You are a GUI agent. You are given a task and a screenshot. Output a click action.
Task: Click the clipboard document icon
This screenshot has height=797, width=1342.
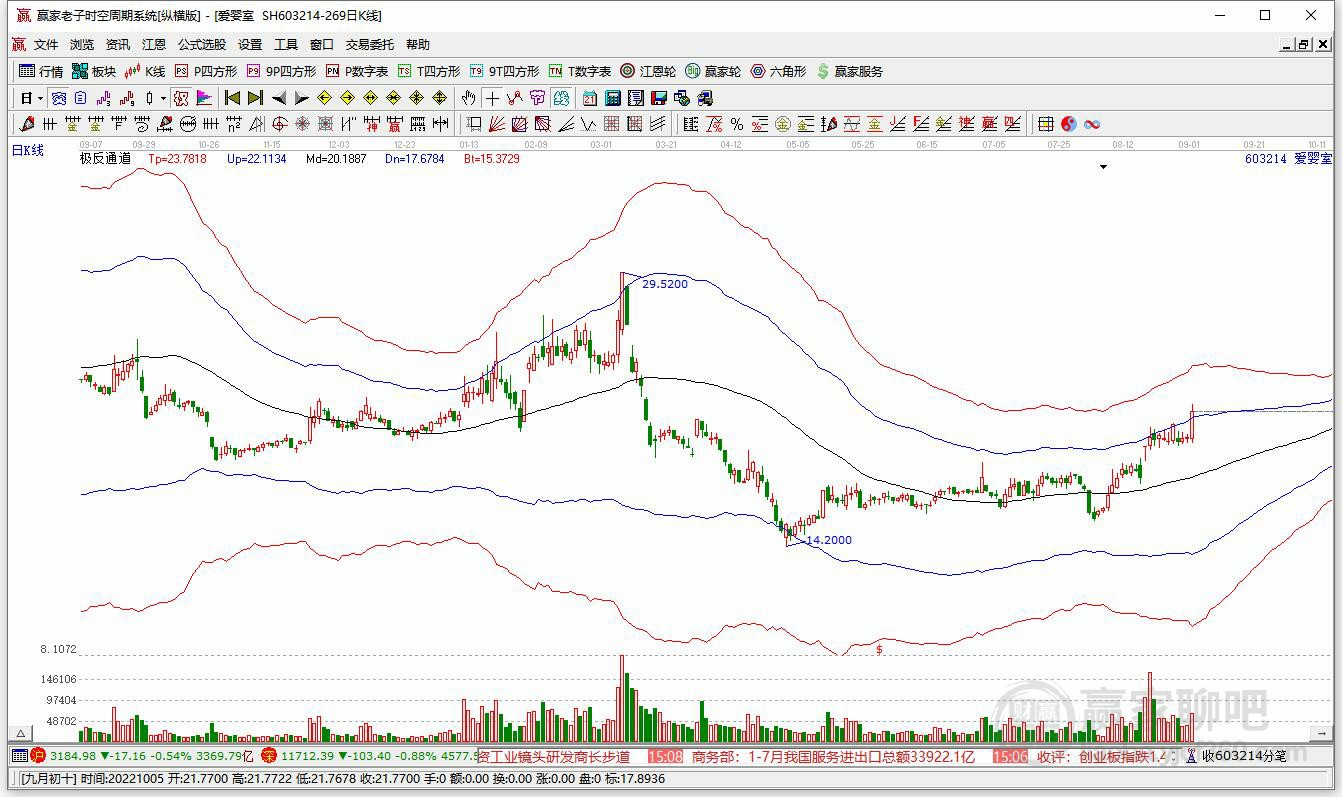click(80, 98)
